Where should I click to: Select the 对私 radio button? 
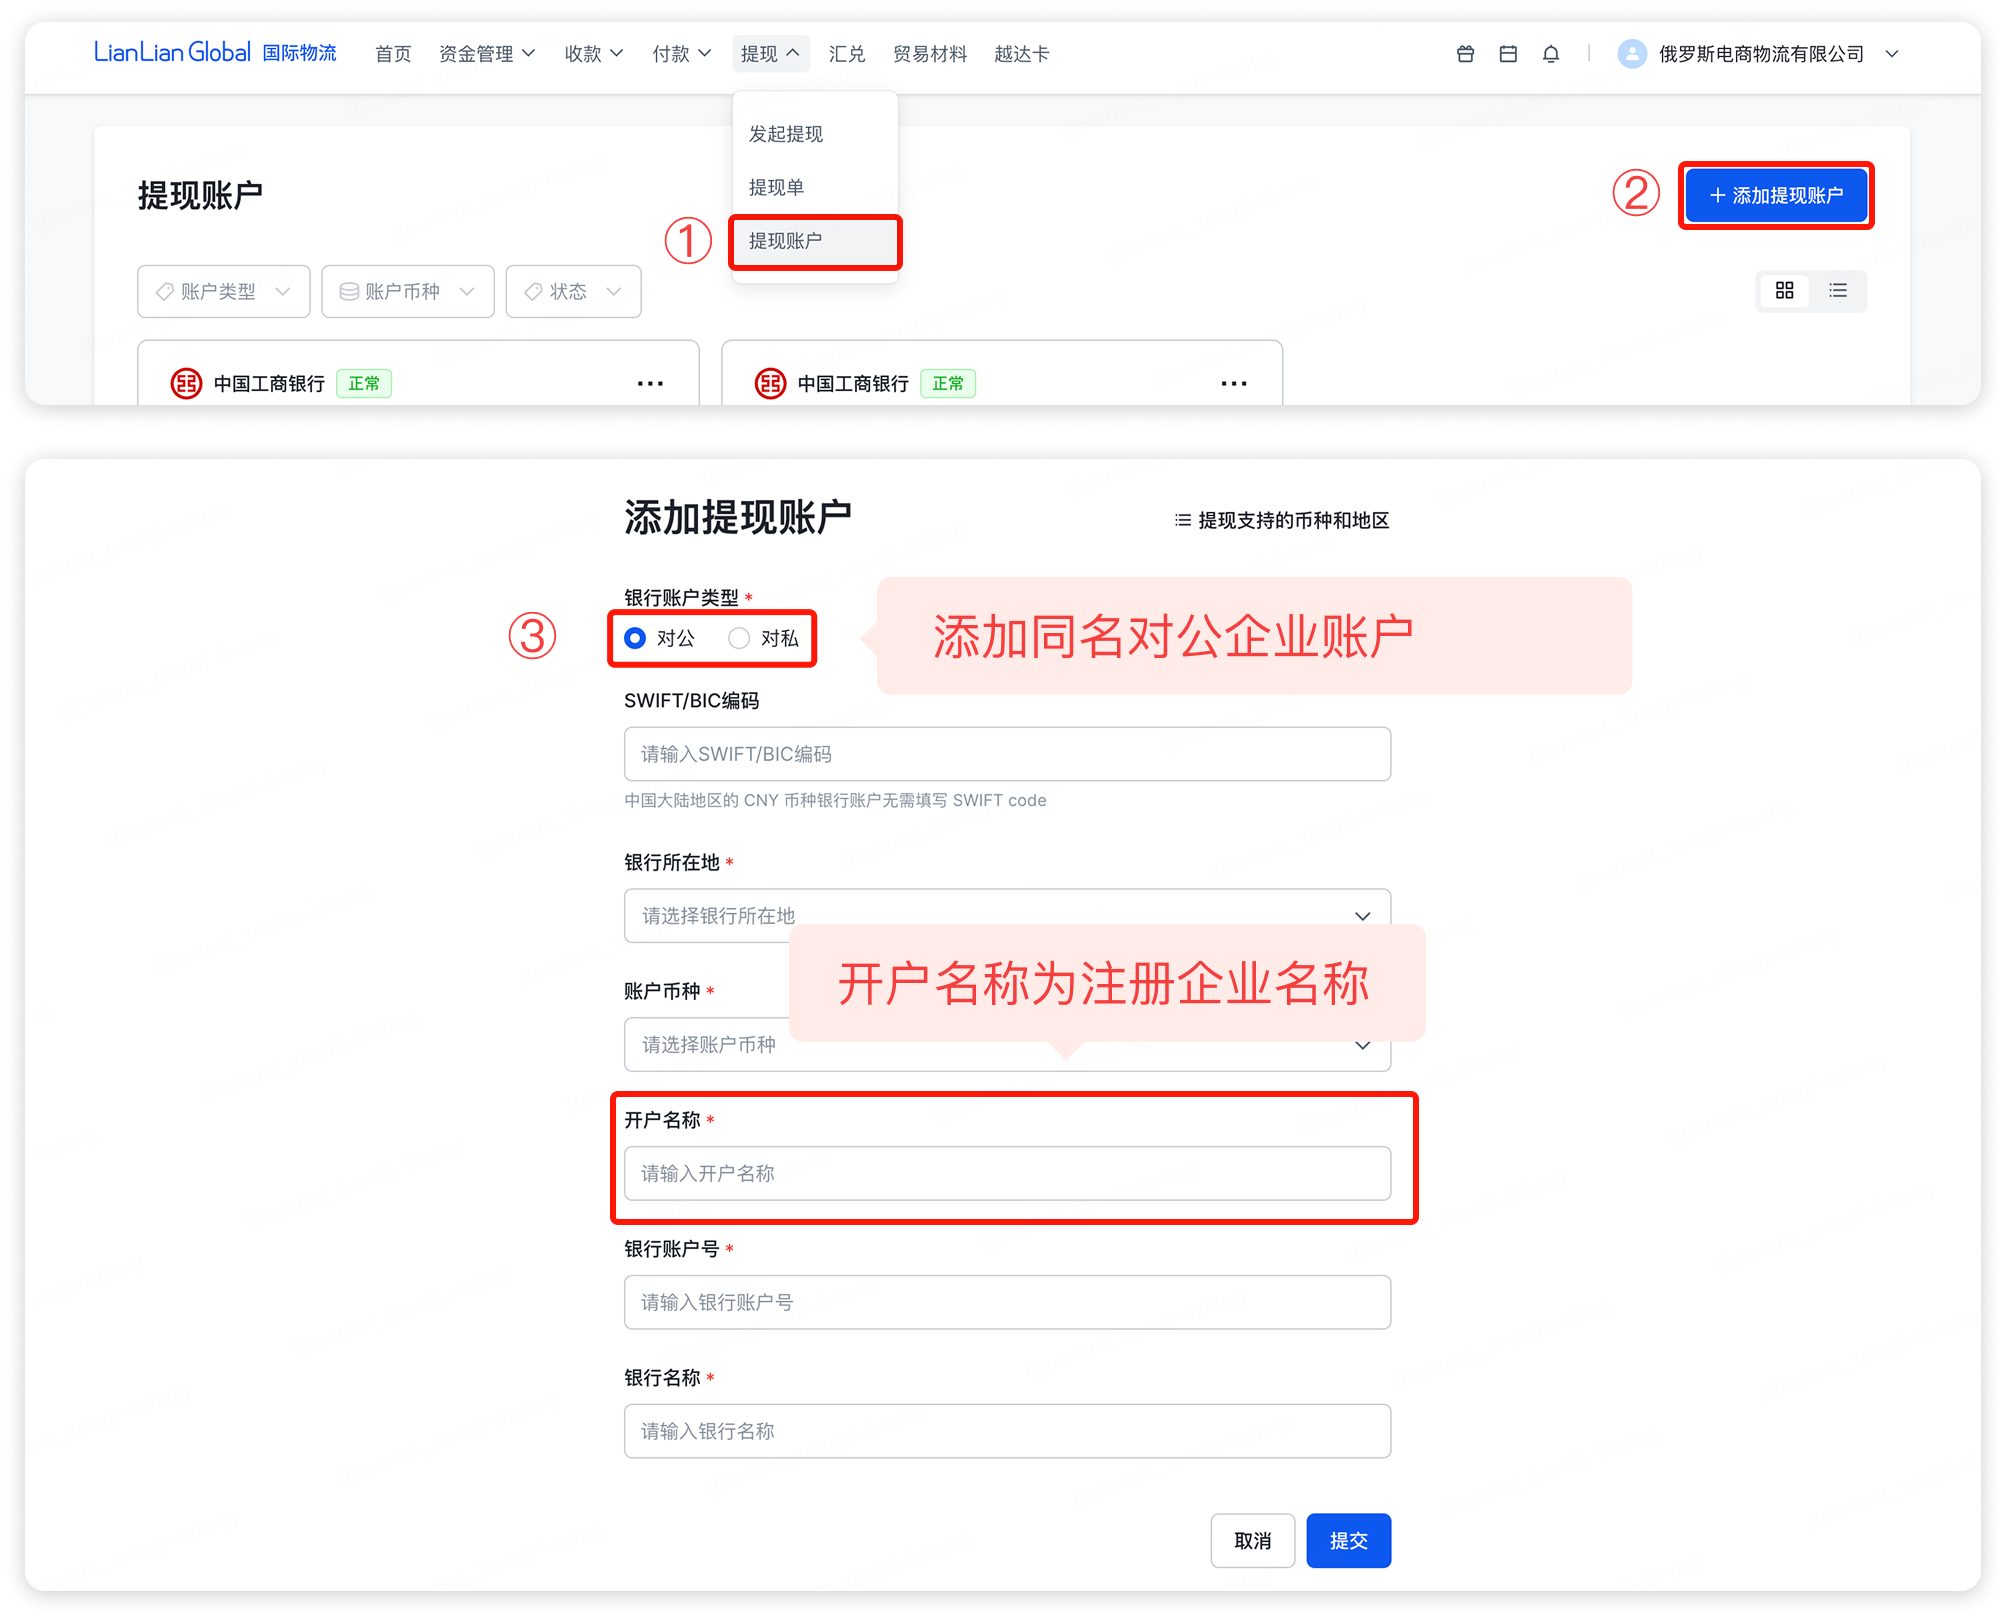pos(739,638)
